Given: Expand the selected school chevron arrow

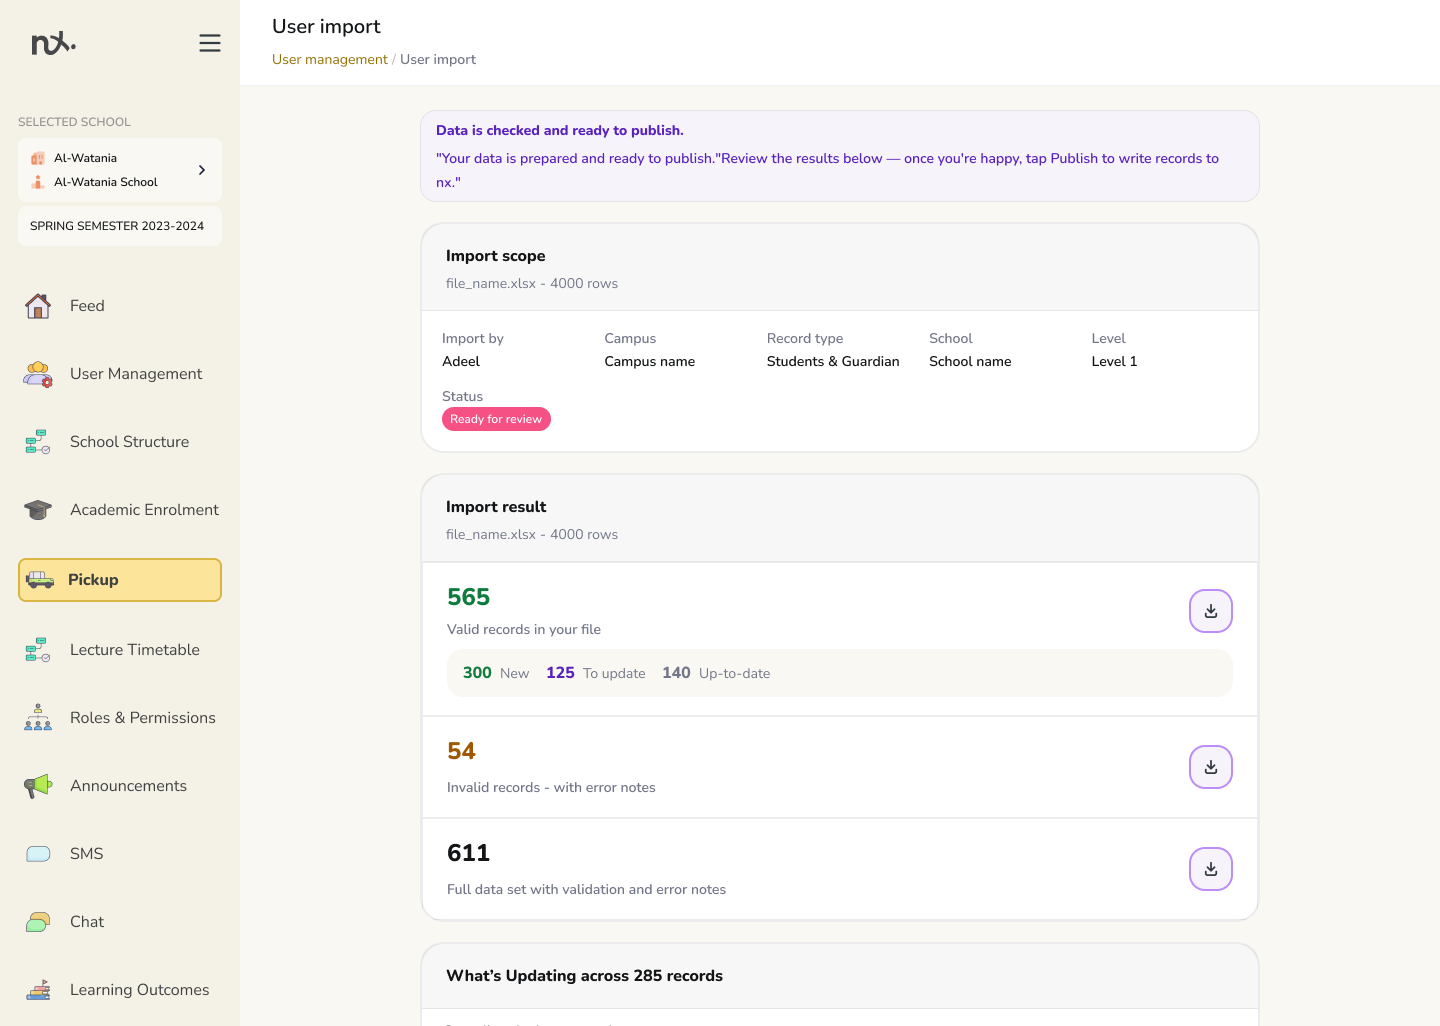Looking at the screenshot, I should (202, 170).
